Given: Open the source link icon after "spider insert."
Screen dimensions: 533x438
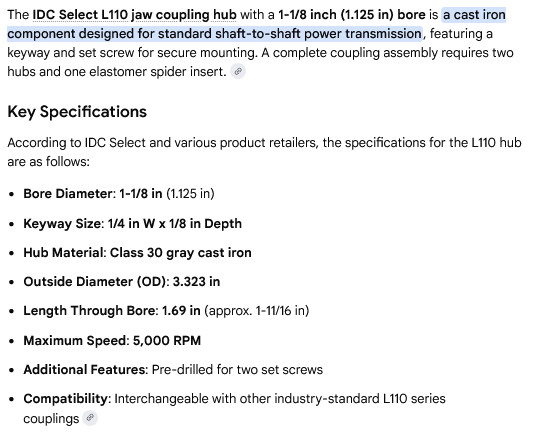Looking at the screenshot, I should pos(238,72).
